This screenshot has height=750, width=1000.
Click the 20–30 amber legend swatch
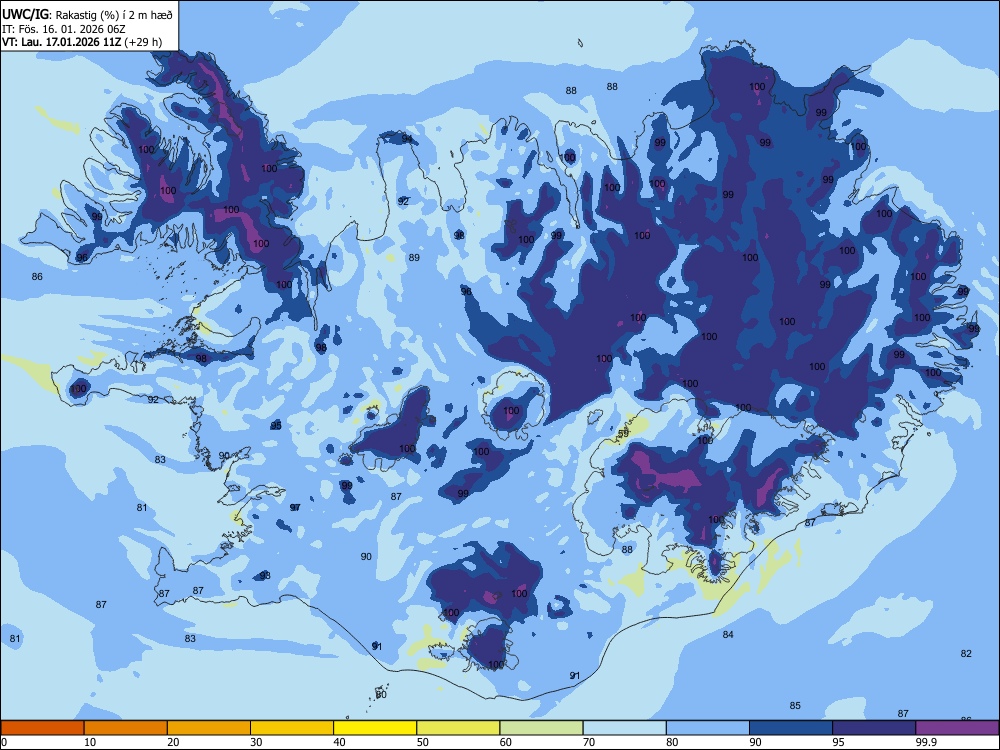click(209, 728)
